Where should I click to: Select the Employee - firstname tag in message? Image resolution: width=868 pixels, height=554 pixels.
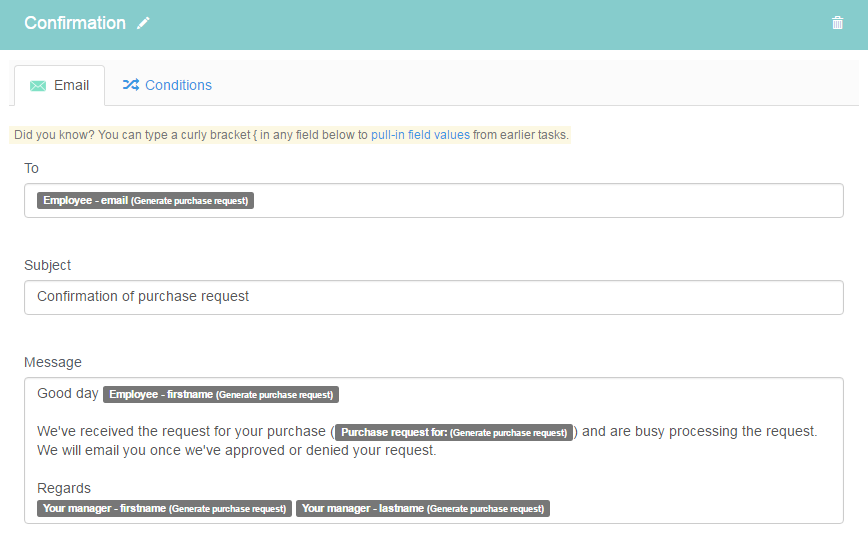tap(221, 395)
